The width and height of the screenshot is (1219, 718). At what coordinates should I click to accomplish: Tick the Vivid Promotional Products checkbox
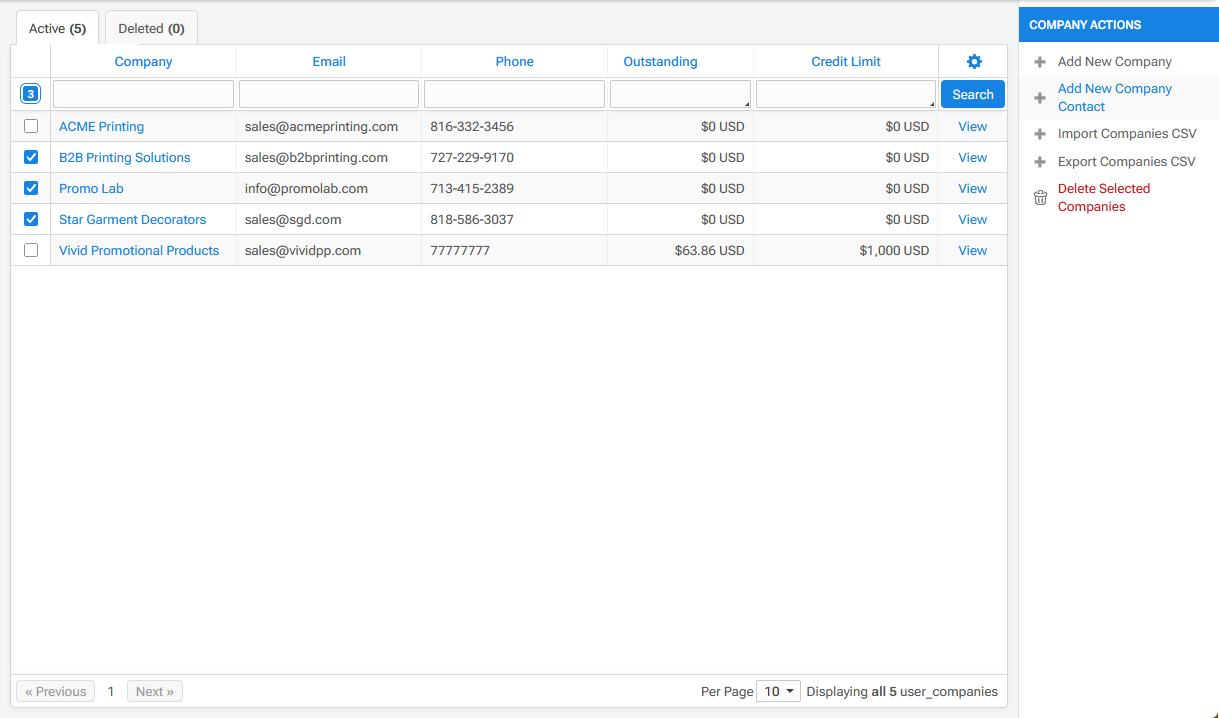(x=31, y=251)
